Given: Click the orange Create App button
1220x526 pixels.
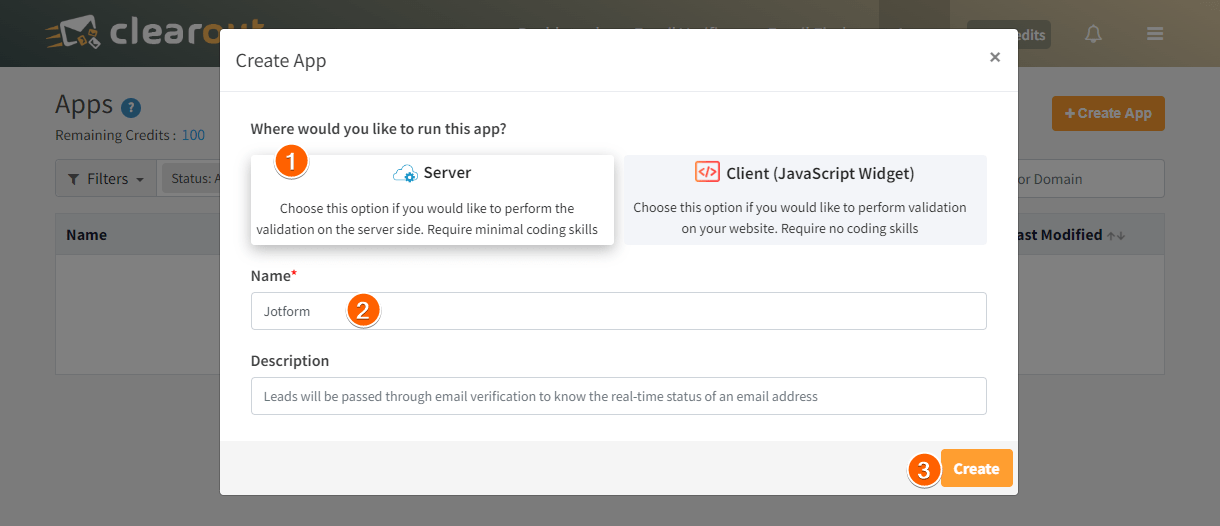Looking at the screenshot, I should [x=1108, y=114].
